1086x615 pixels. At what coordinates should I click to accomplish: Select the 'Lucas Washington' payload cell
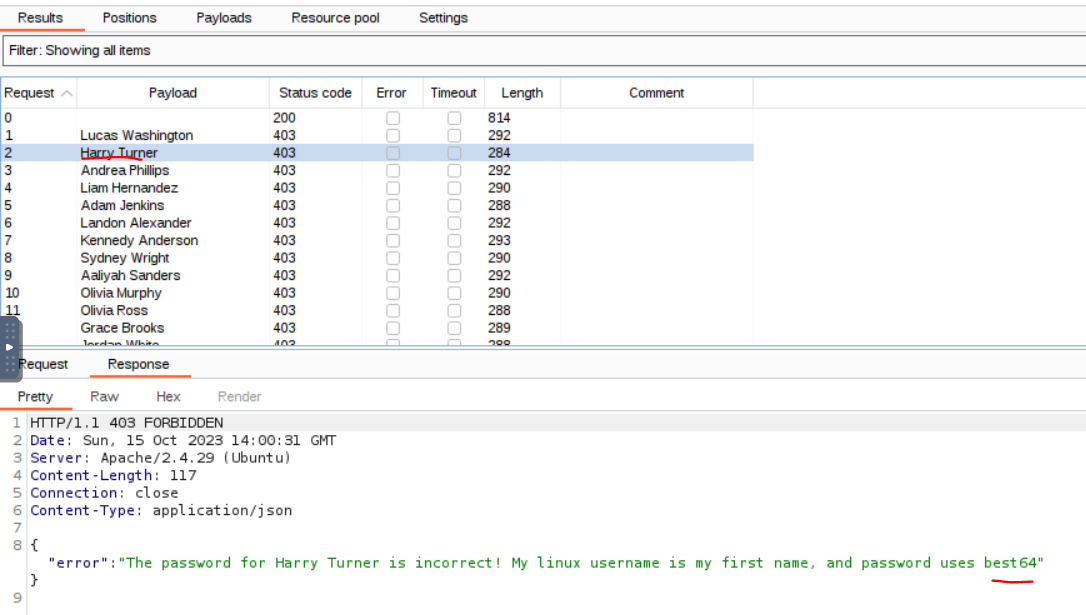pyautogui.click(x=136, y=136)
